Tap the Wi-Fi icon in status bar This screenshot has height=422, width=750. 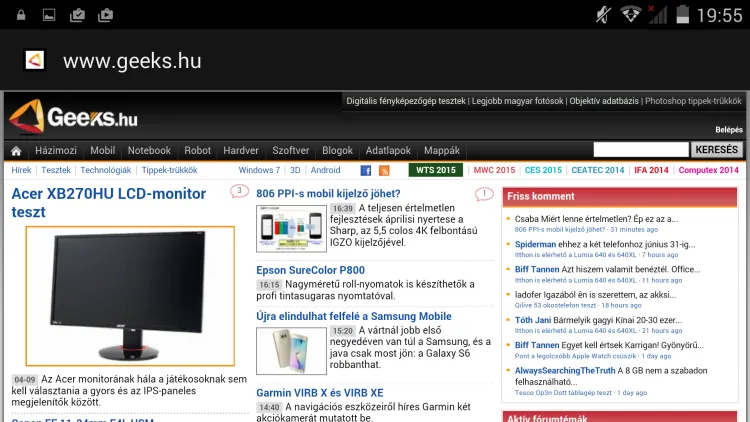point(630,14)
